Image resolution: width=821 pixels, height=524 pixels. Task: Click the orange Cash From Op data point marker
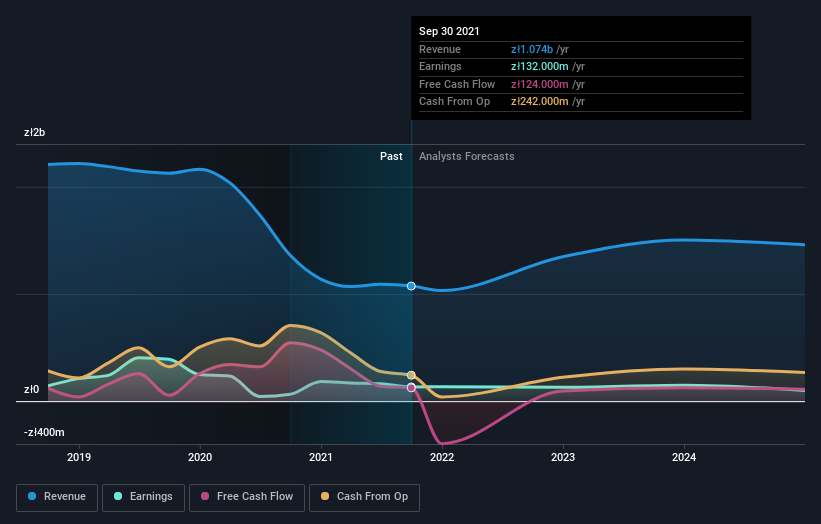tap(411, 375)
